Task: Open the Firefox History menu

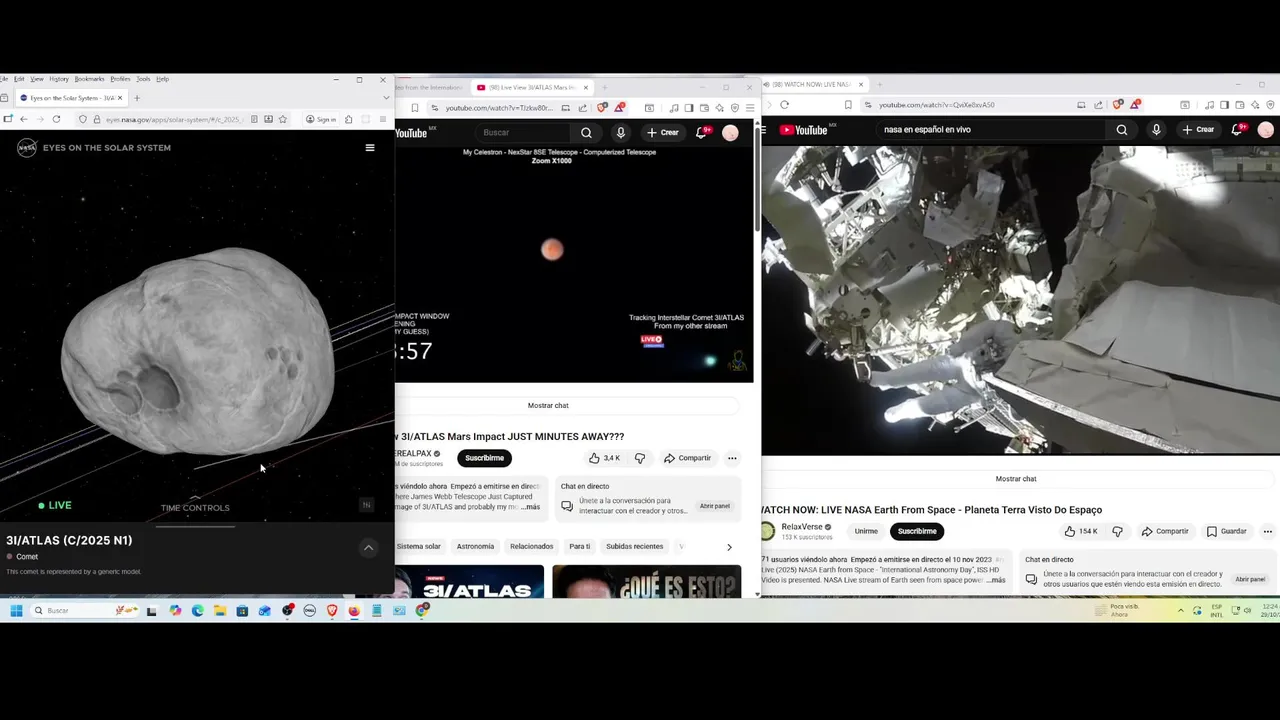Action: (59, 79)
